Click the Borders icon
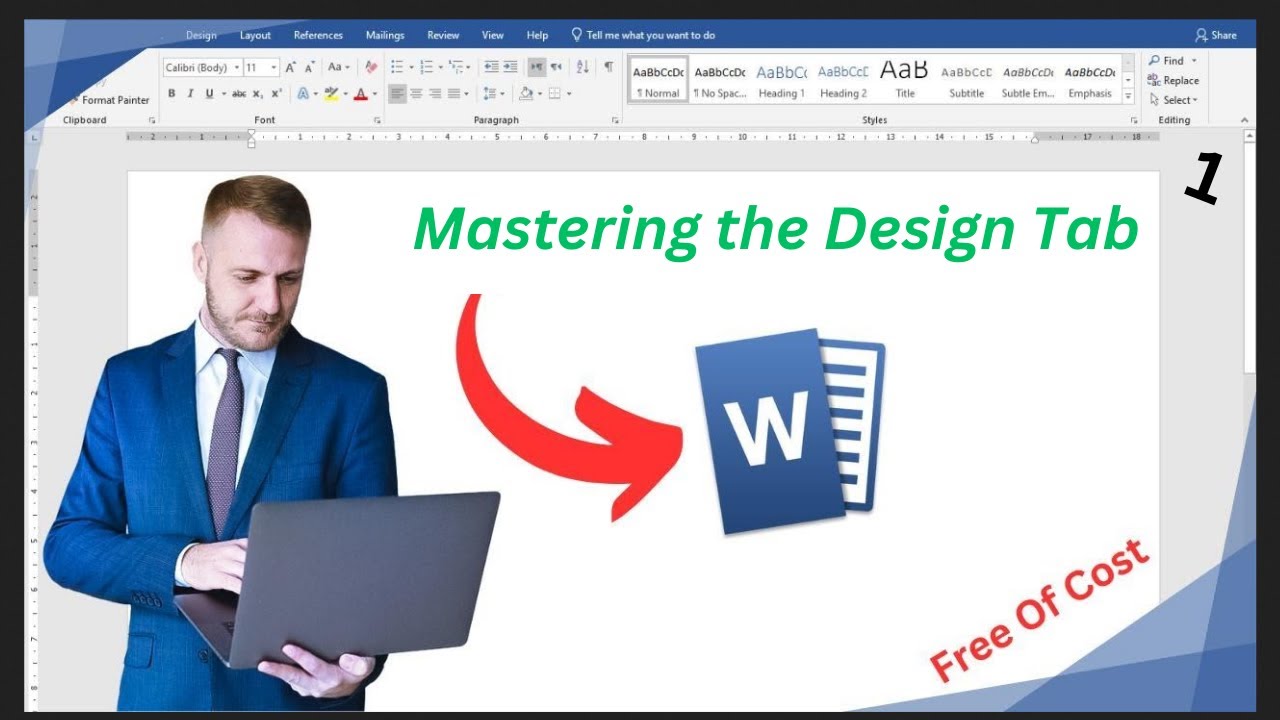The width and height of the screenshot is (1280, 720). (554, 94)
